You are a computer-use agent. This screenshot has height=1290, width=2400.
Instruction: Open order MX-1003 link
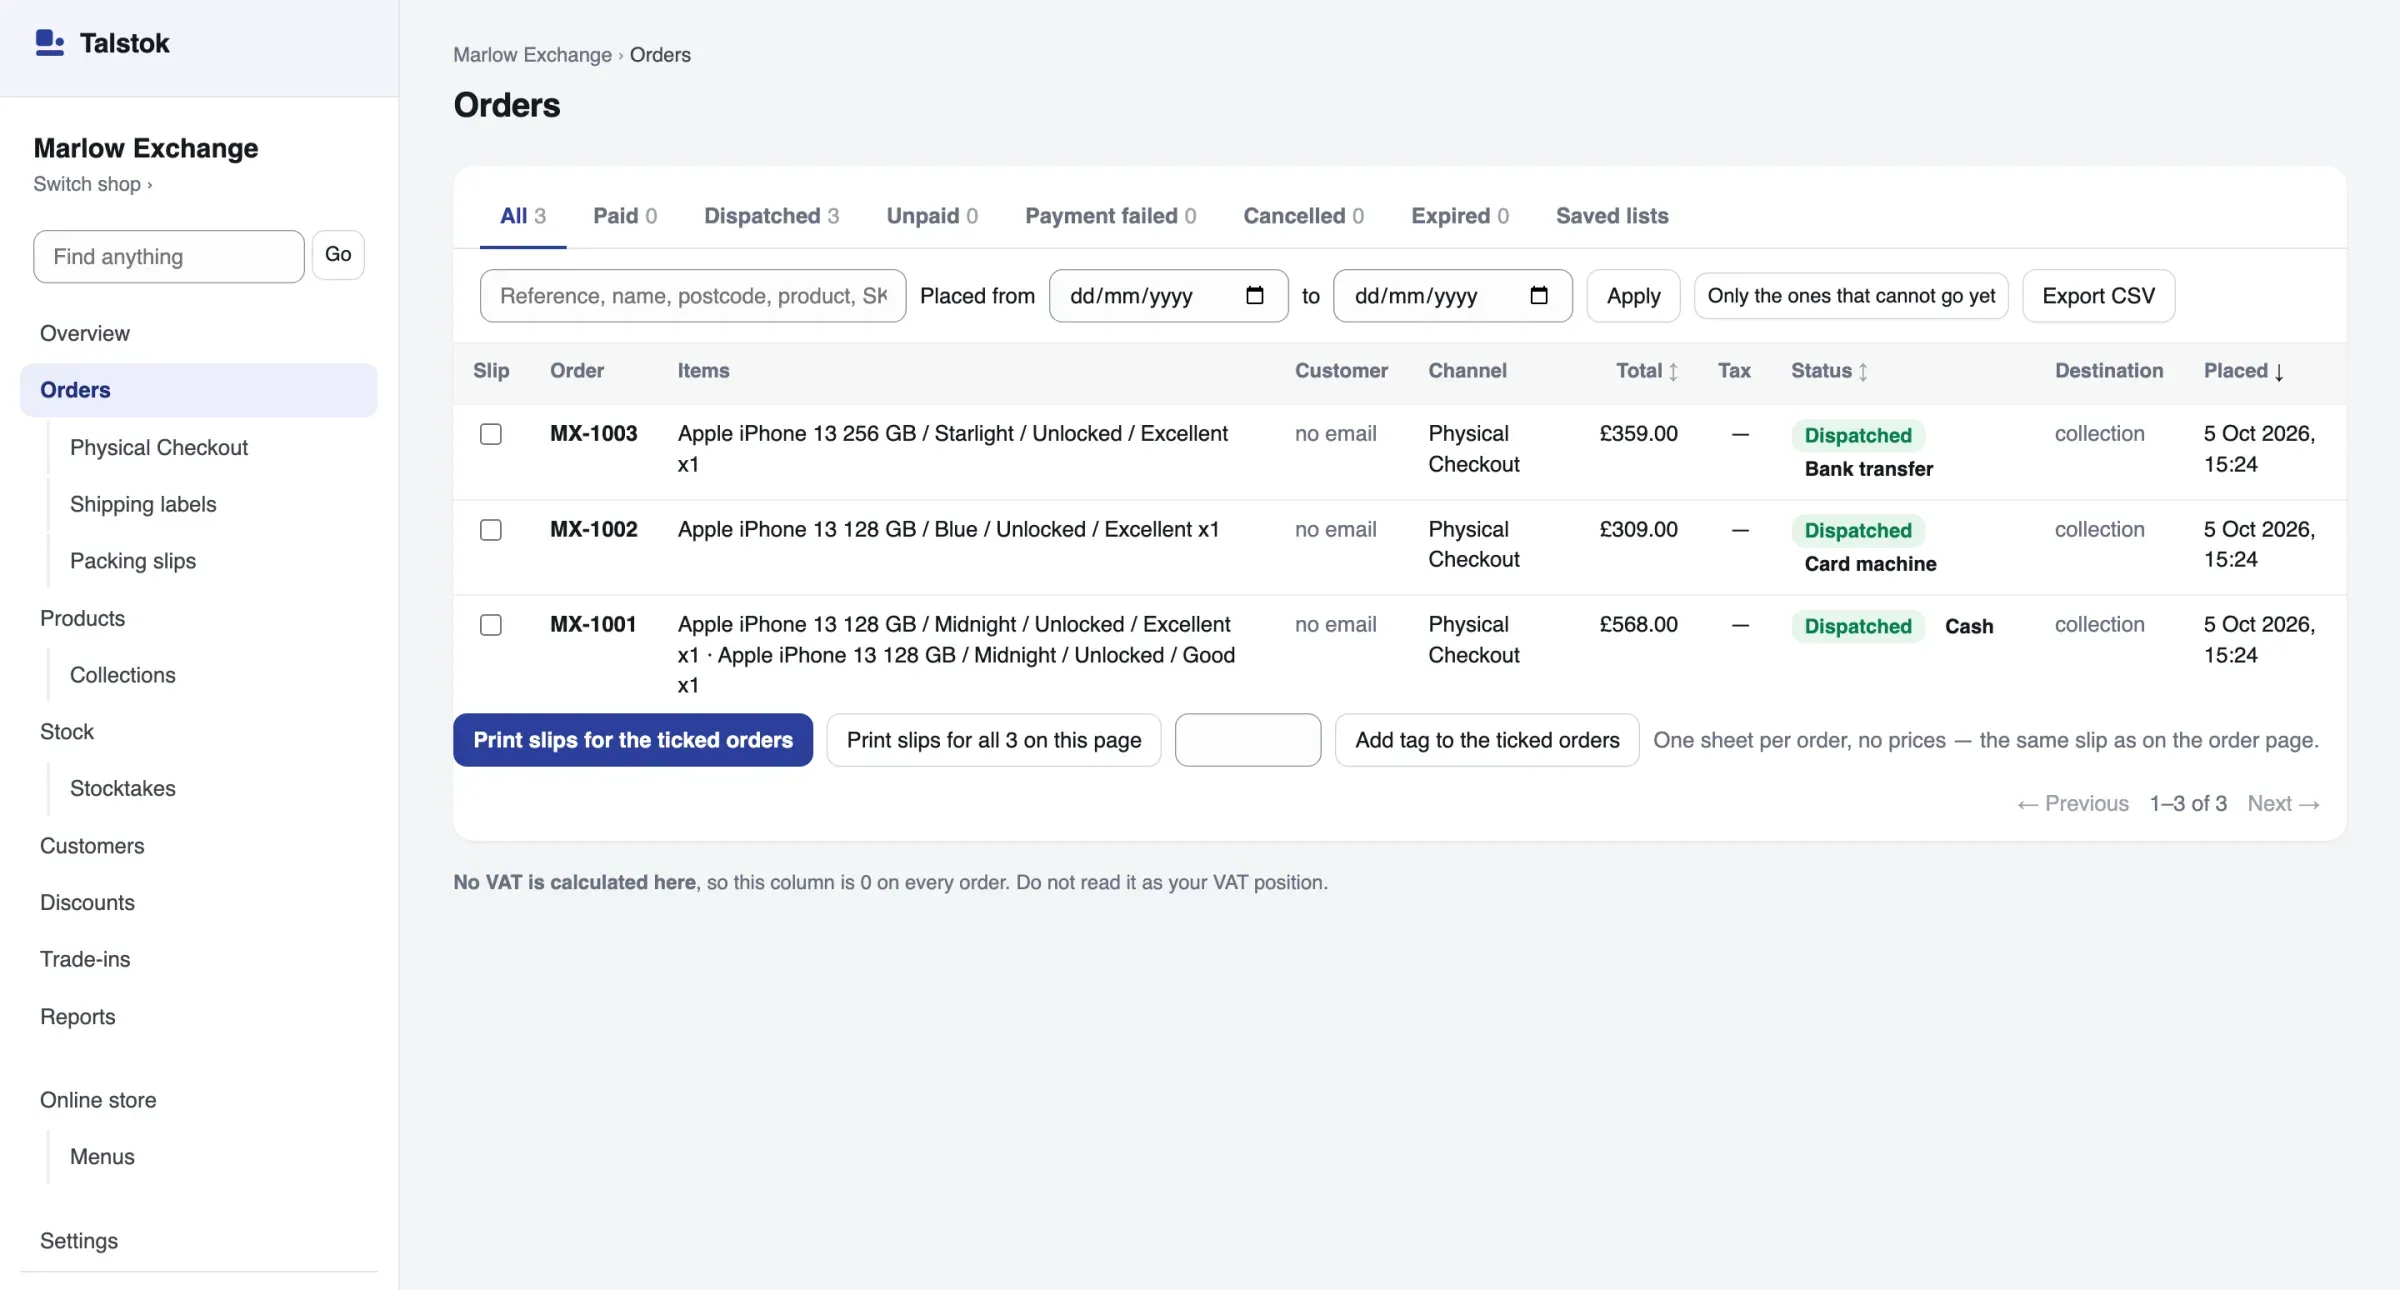(594, 434)
